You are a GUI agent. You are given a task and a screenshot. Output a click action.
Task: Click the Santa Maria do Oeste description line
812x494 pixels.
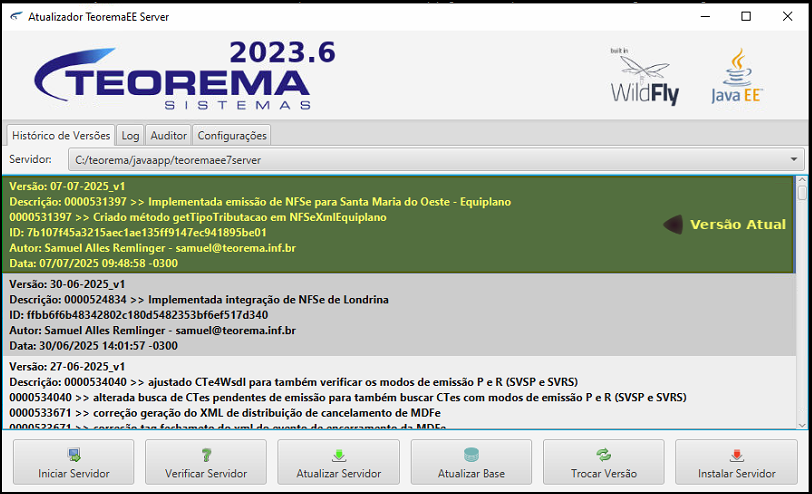pyautogui.click(x=260, y=202)
